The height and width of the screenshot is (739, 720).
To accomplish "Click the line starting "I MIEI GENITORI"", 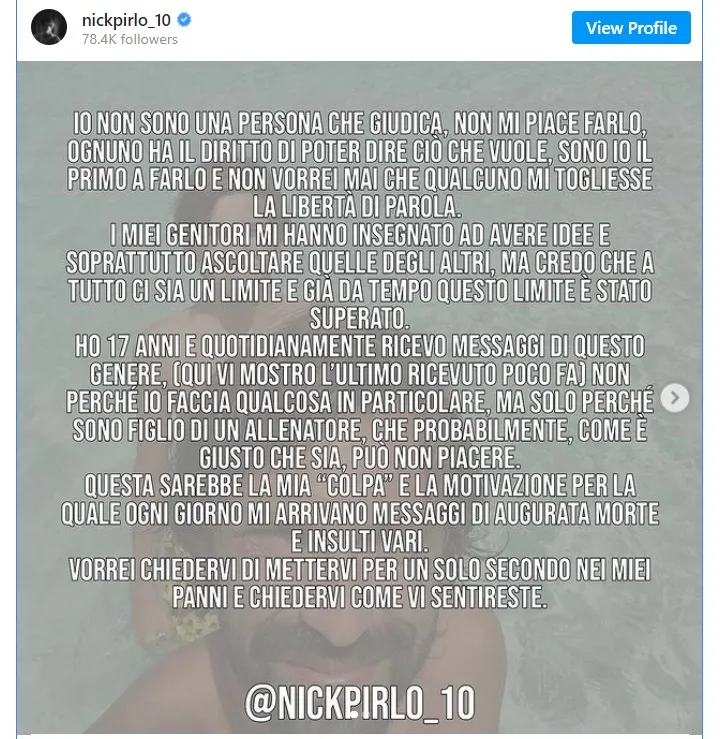I will pyautogui.click(x=360, y=236).
